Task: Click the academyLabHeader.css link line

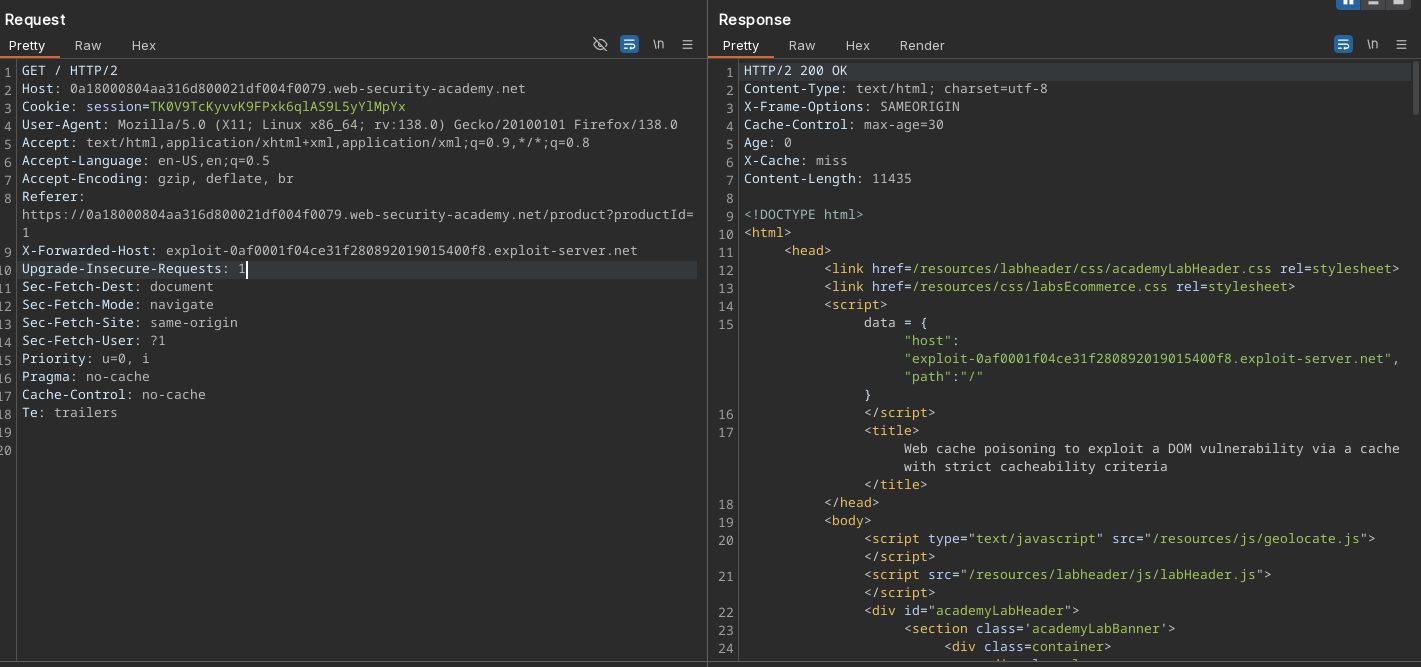Action: tap(1112, 268)
